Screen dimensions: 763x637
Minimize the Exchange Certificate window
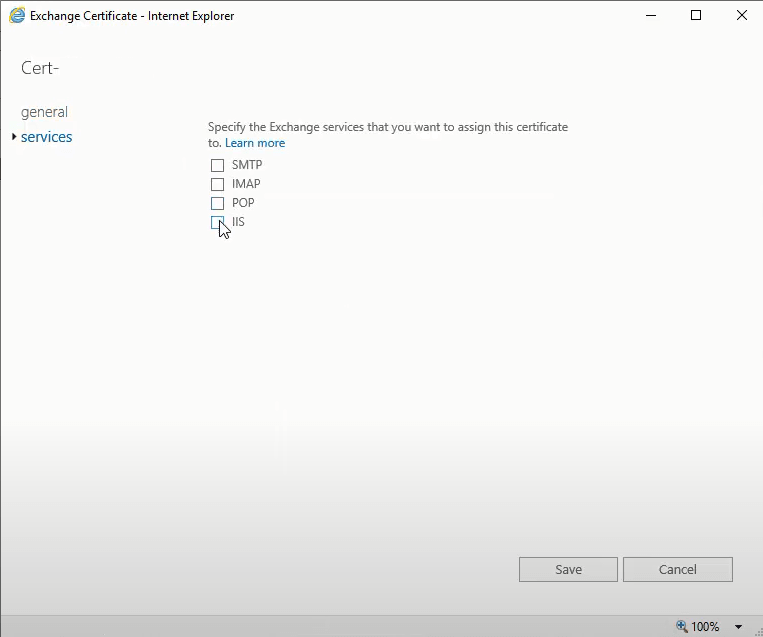[x=650, y=15]
